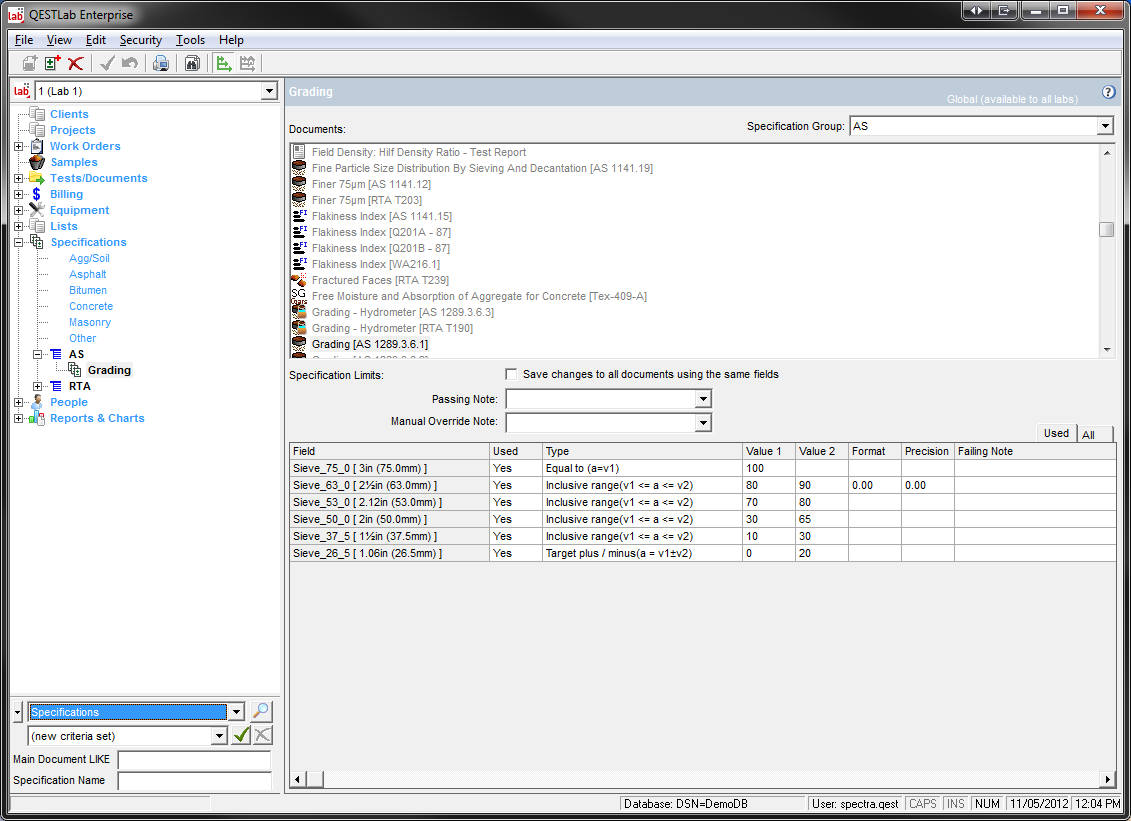Click the Main Document LIKE input field
This screenshot has width=1131, height=821.
pyautogui.click(x=194, y=760)
